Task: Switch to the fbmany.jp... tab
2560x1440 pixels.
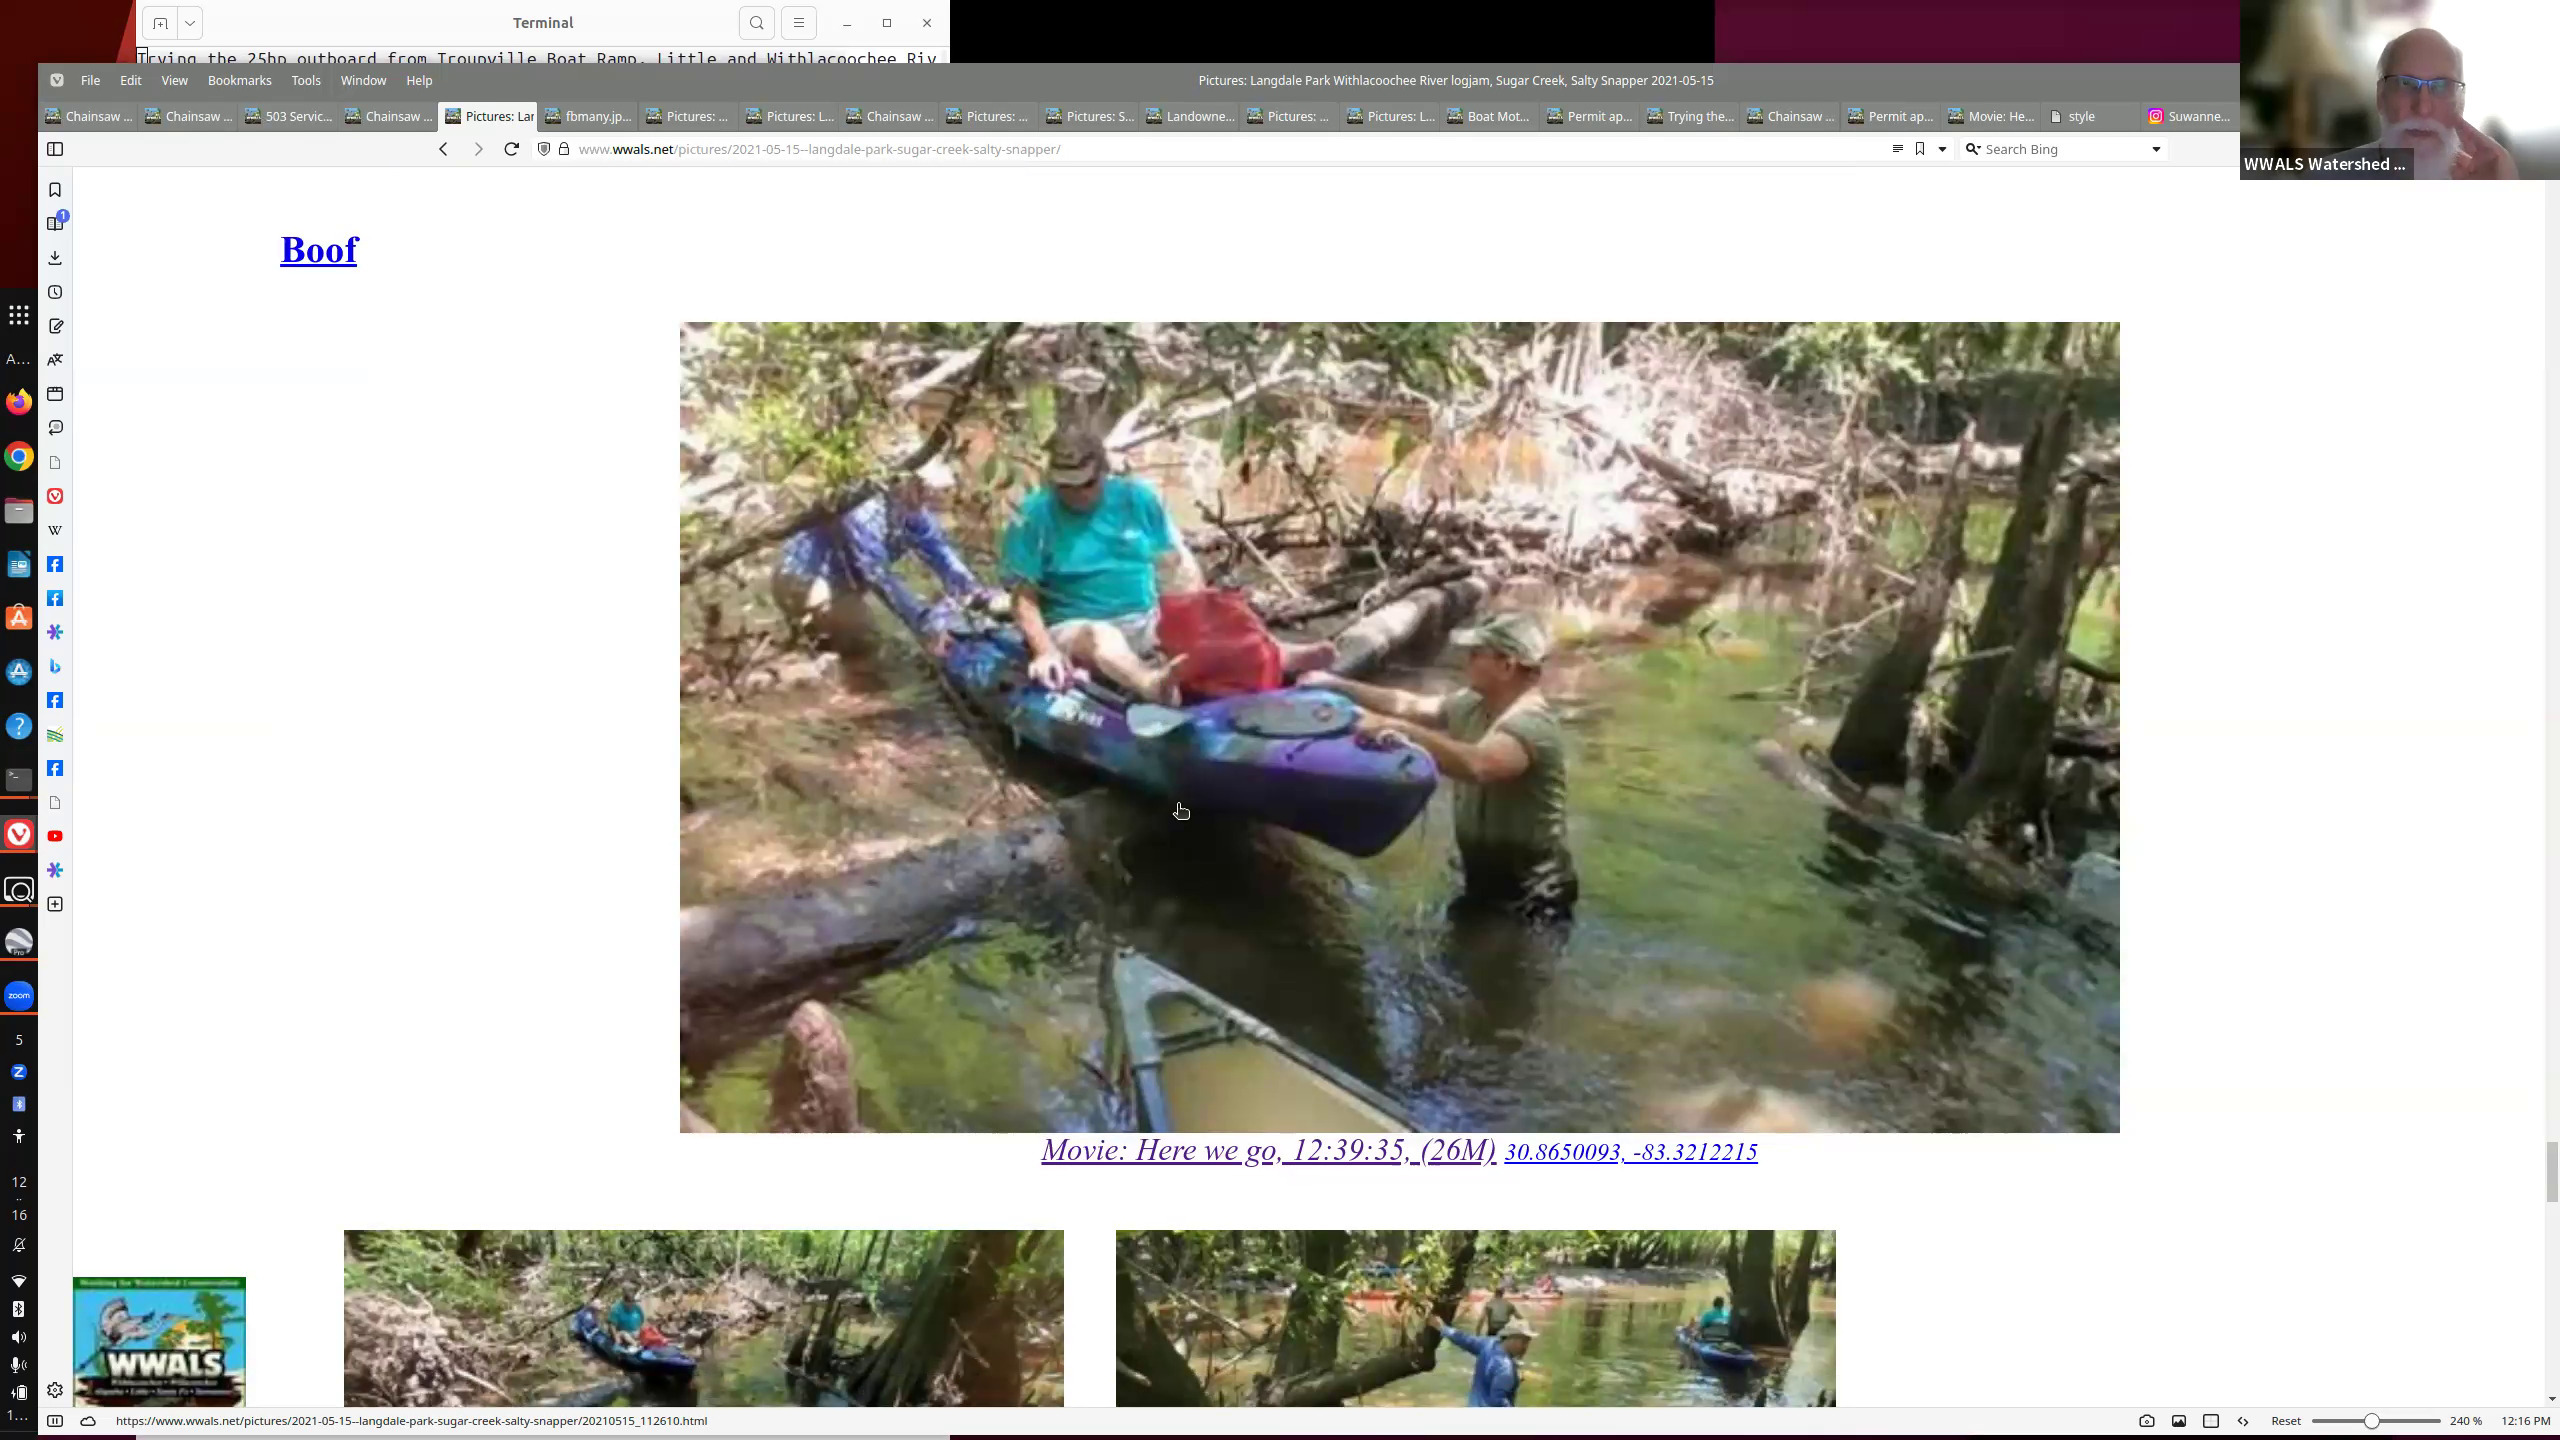Action: (588, 116)
